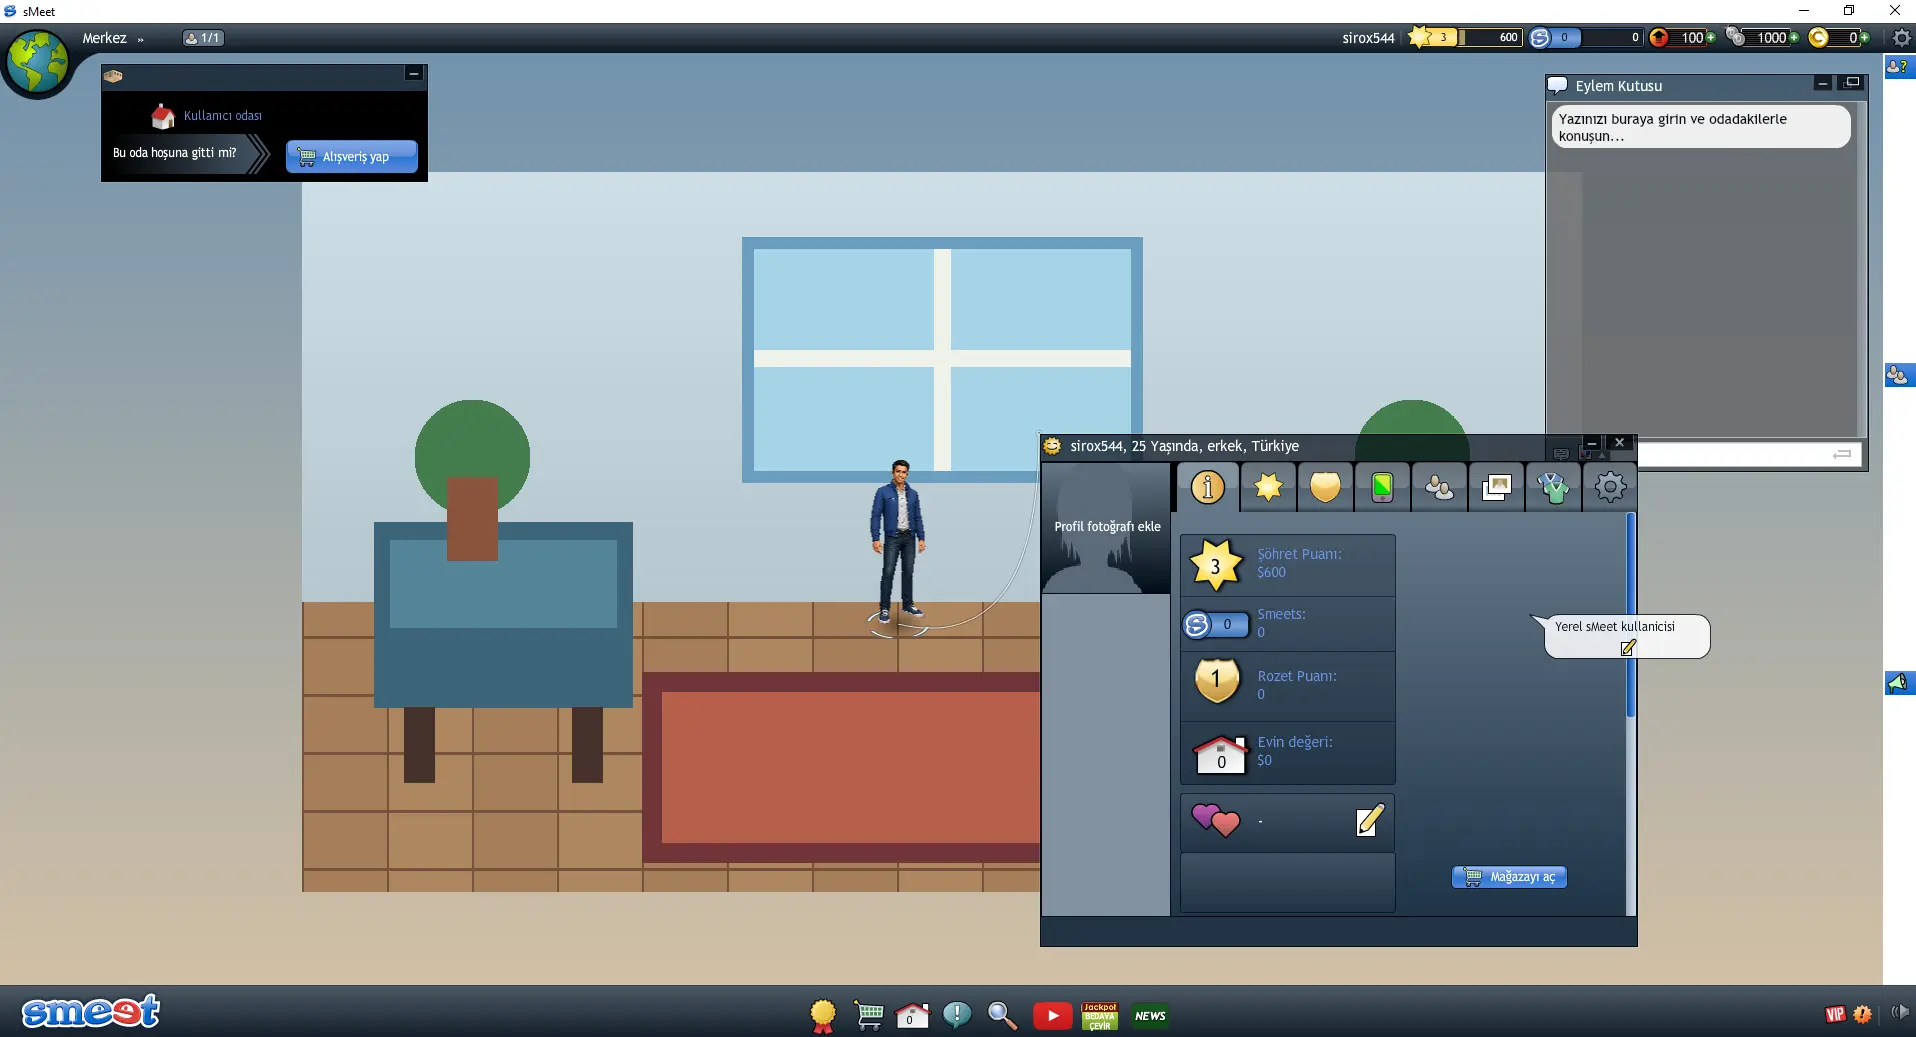Open the friends list on right sidebar
The height and width of the screenshot is (1037, 1916).
pos(1898,376)
